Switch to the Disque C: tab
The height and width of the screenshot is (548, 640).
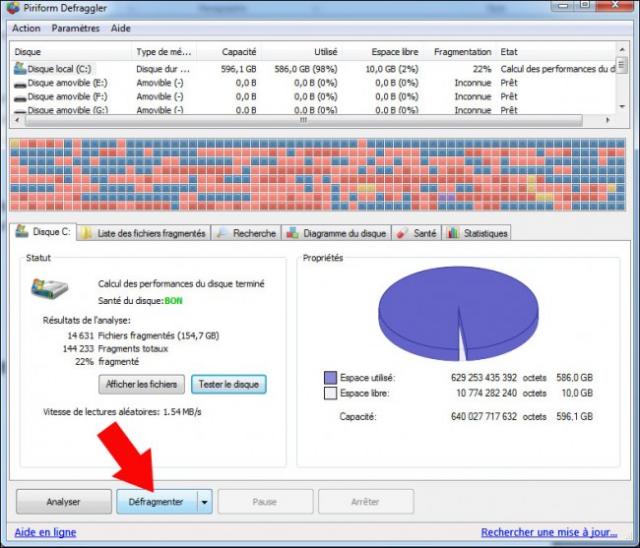click(42, 232)
